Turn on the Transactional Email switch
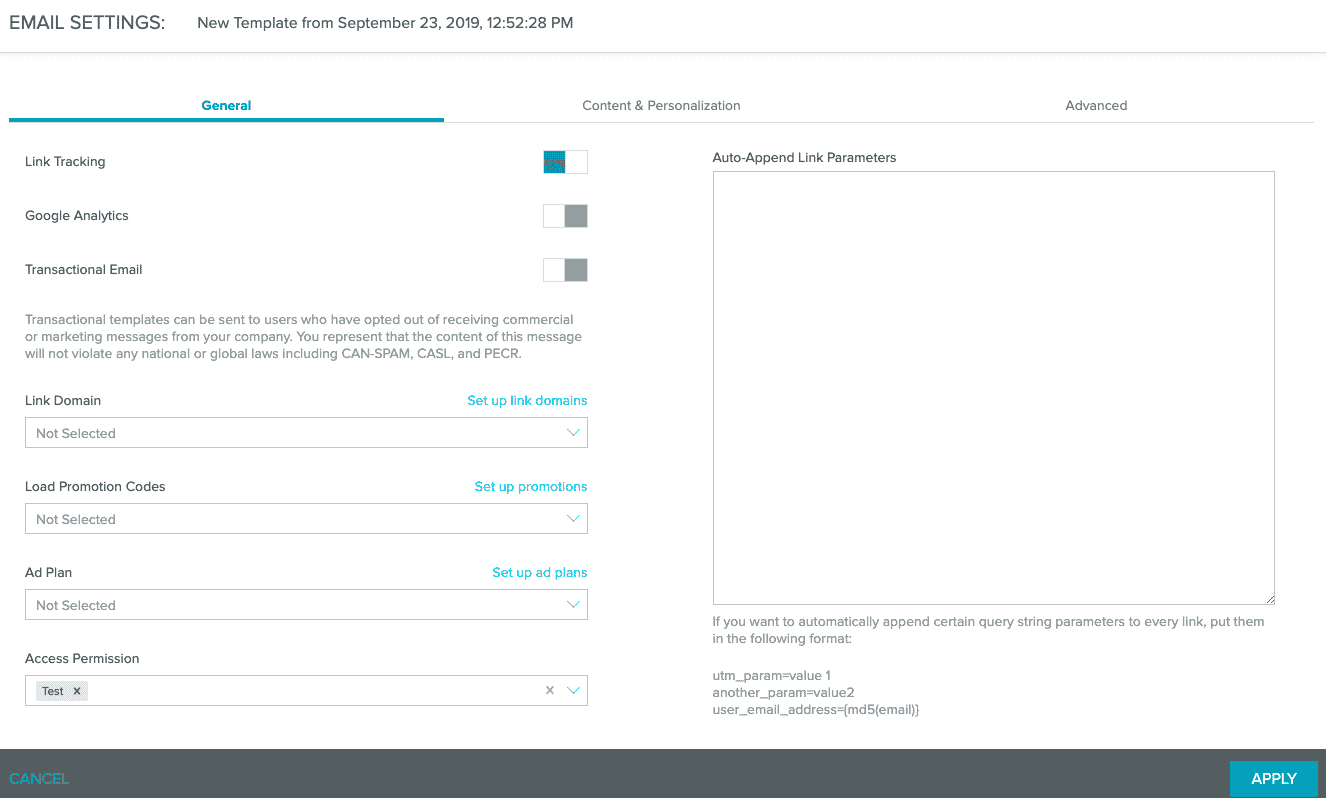1326x798 pixels. pos(565,270)
